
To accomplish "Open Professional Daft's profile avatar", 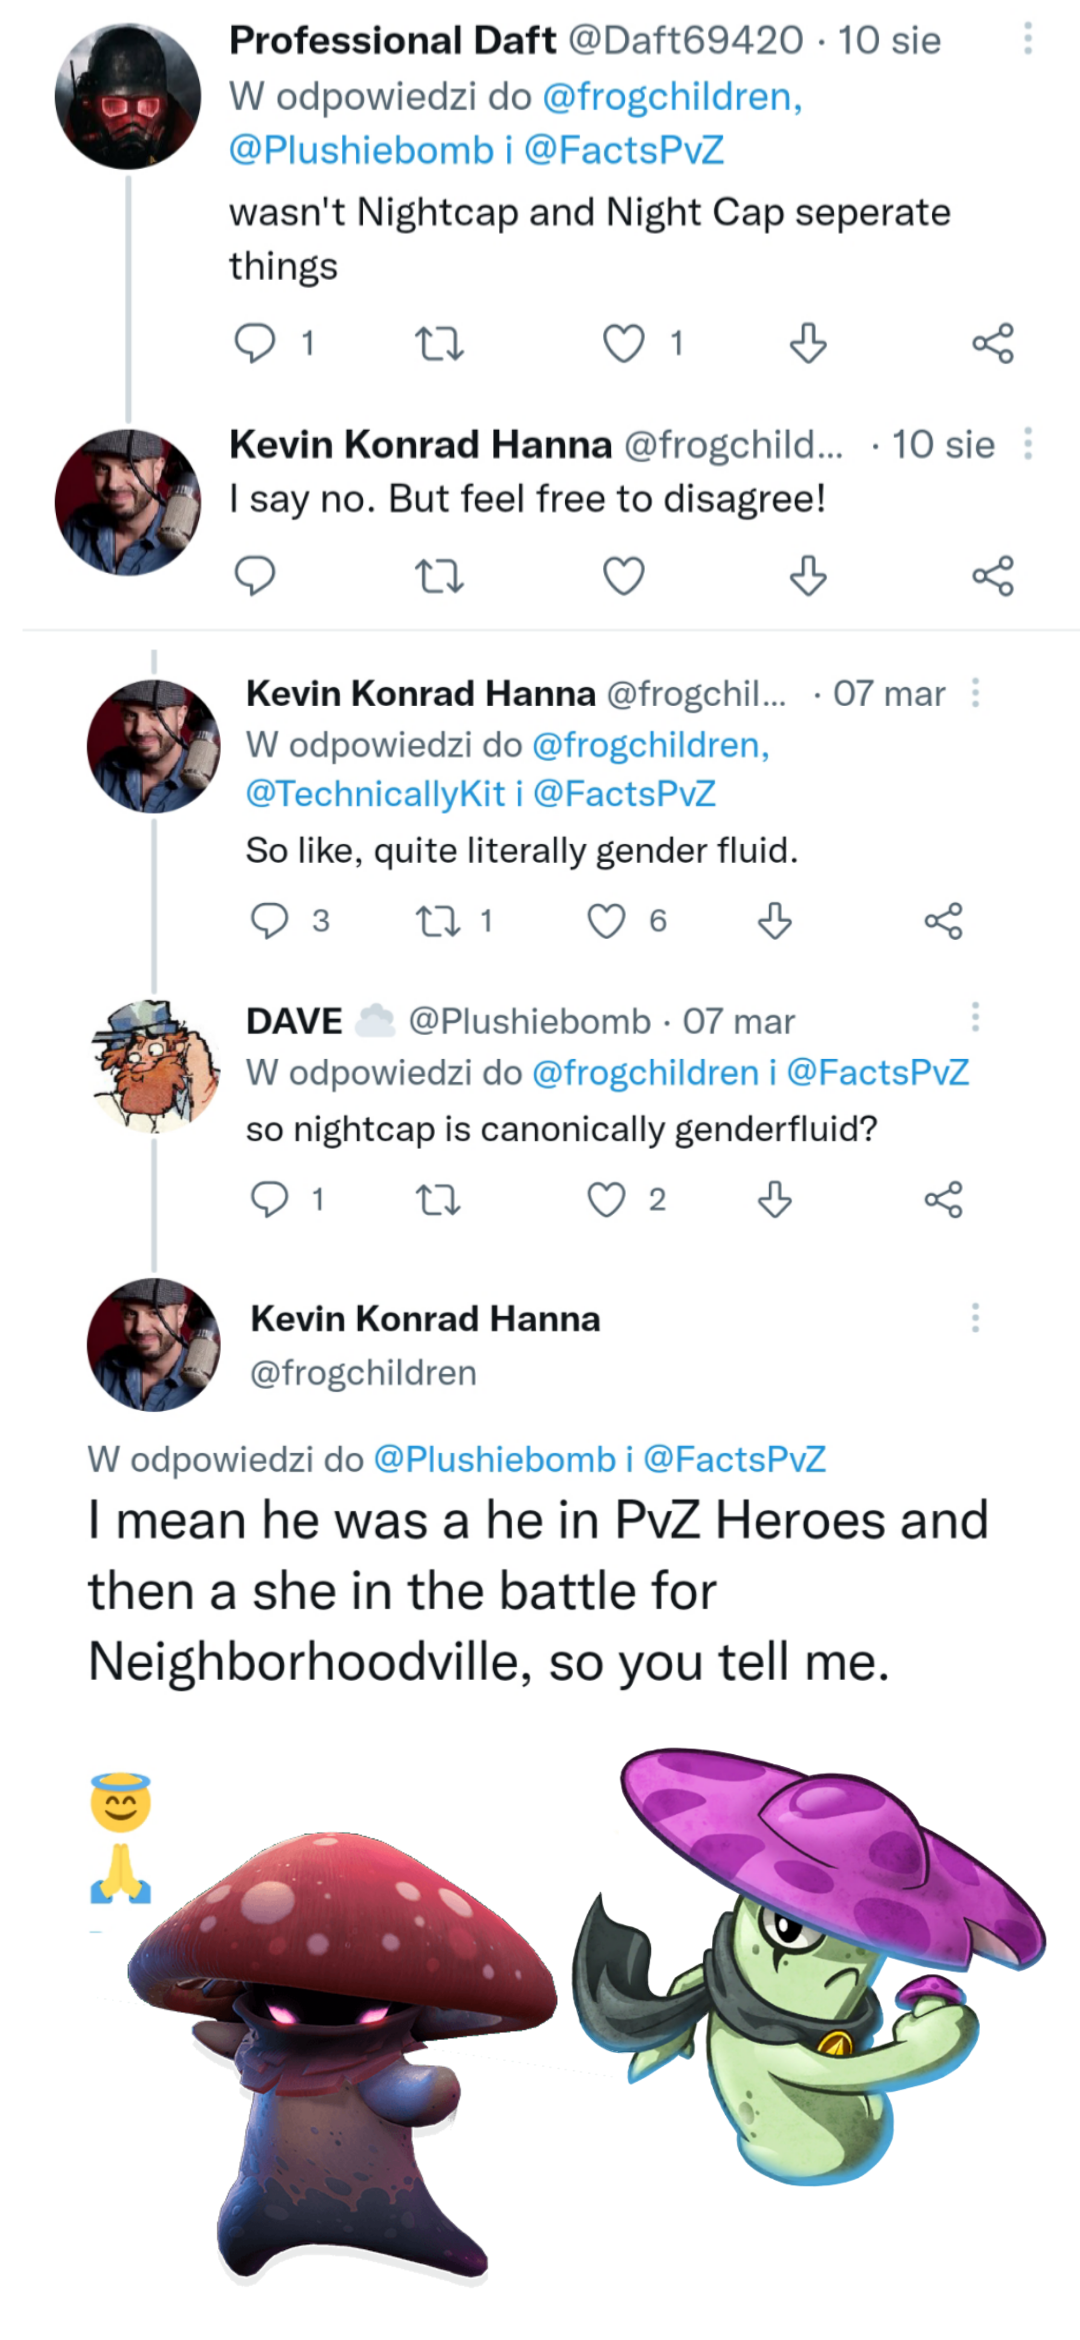I will click(127, 97).
